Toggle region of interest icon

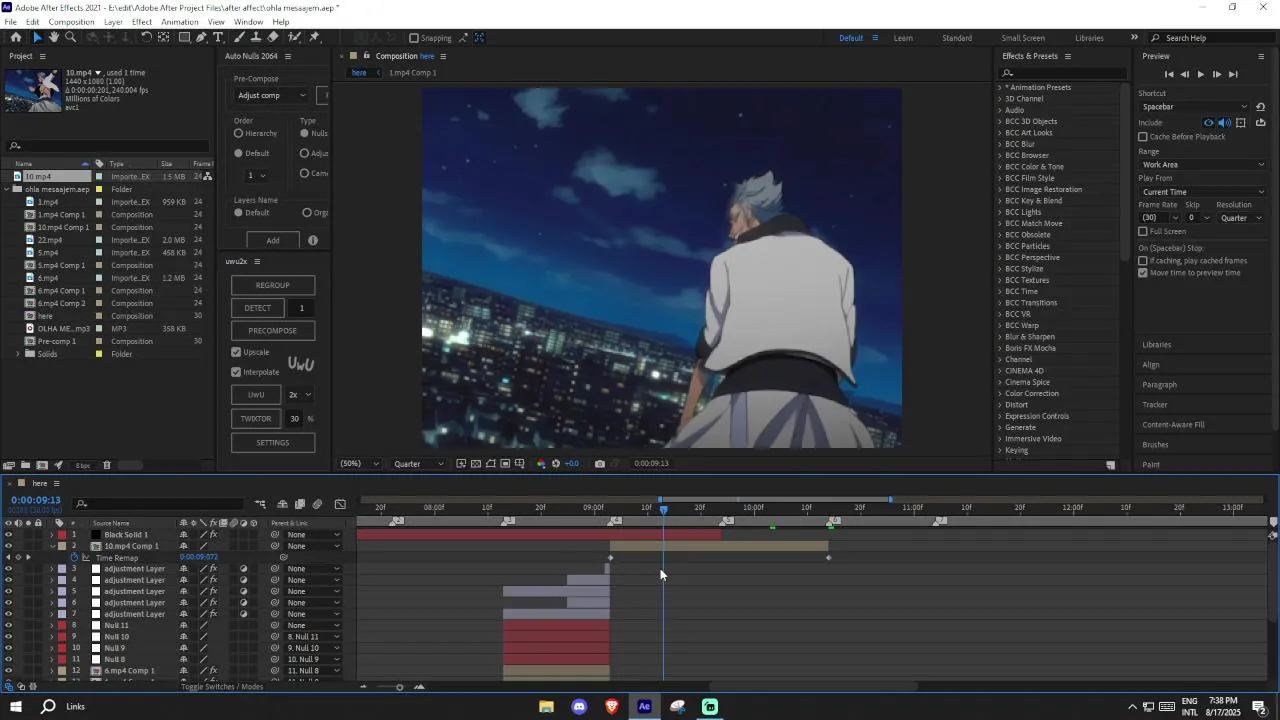coord(505,464)
